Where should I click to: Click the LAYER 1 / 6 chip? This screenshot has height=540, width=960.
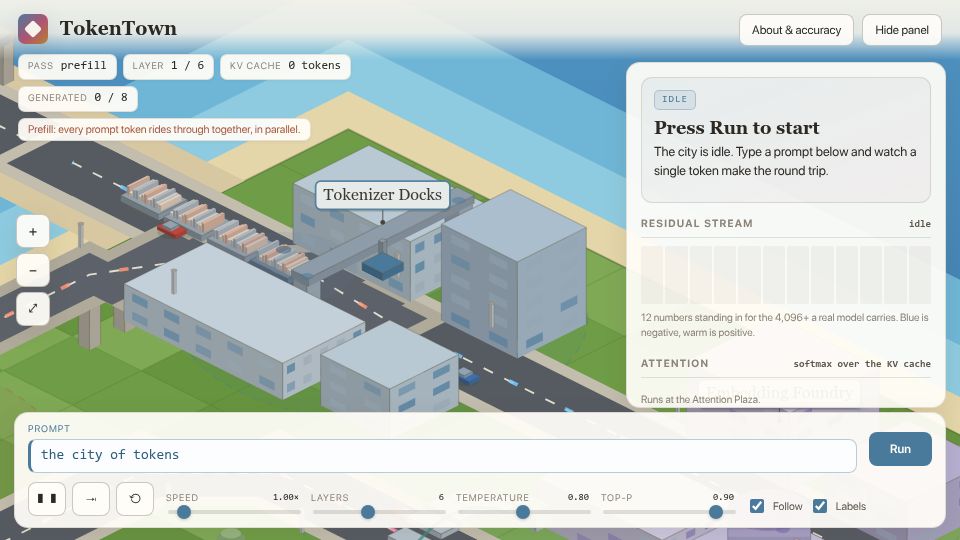click(x=168, y=66)
